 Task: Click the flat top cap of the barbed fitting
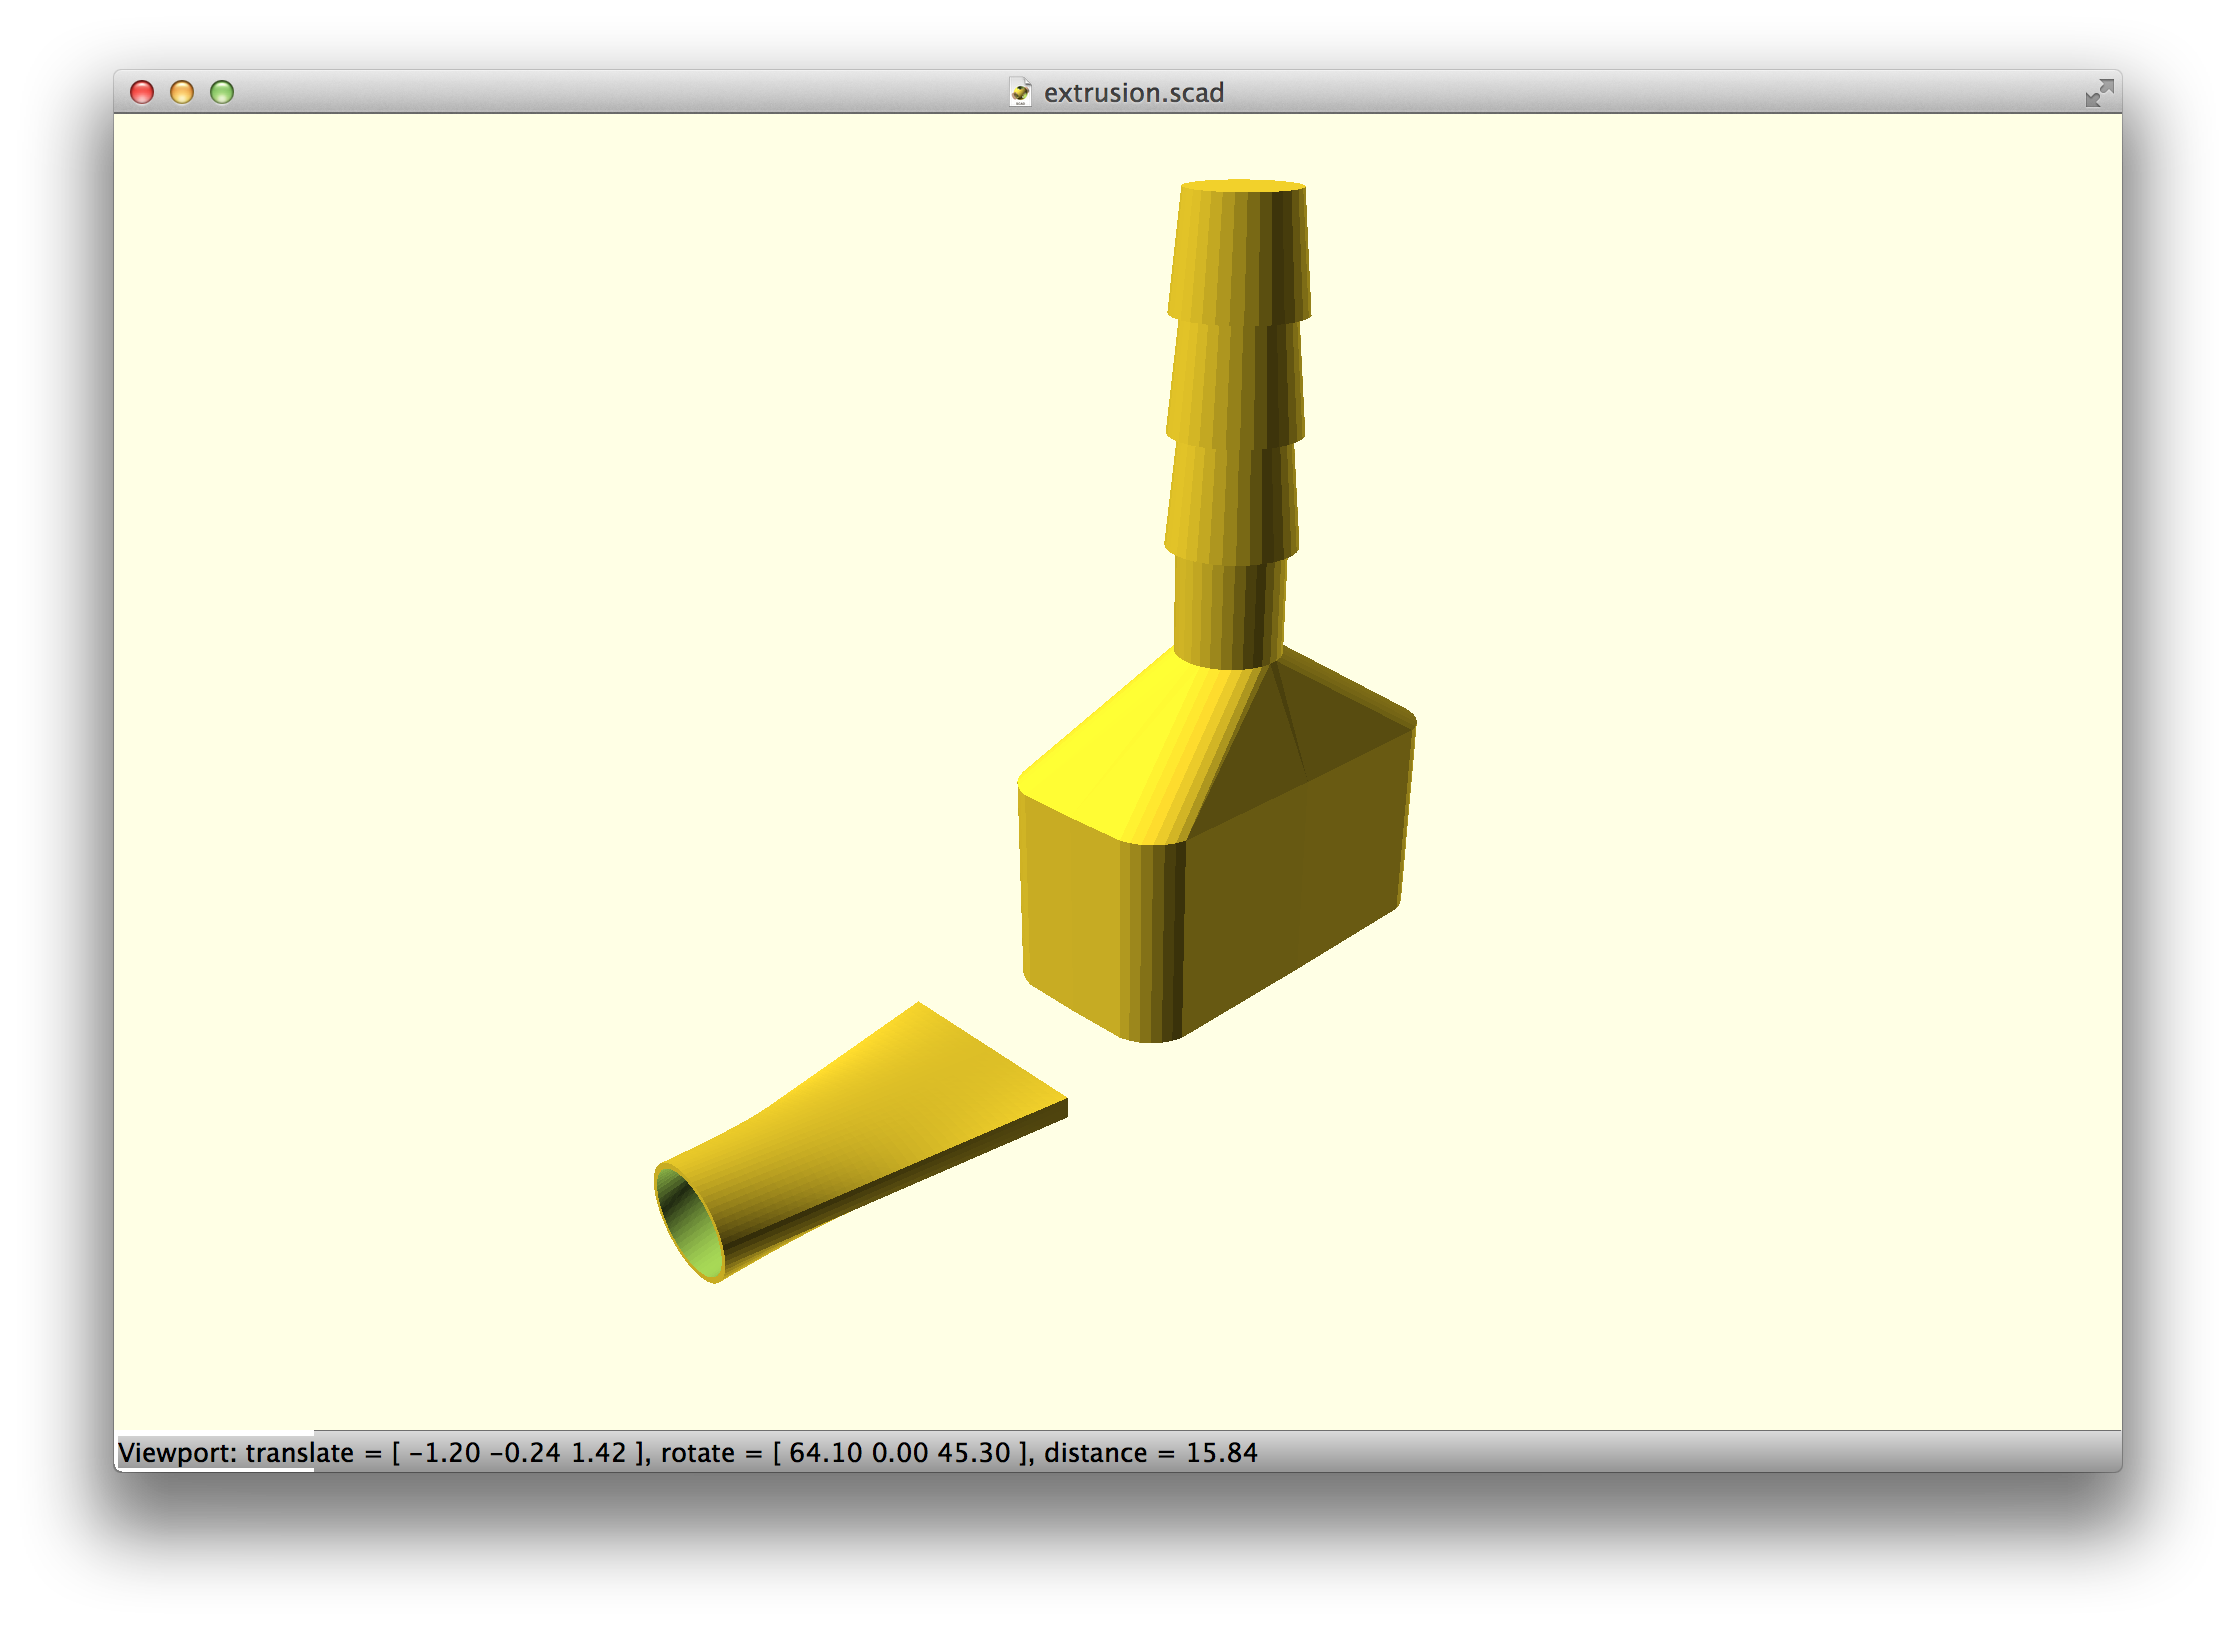[1243, 186]
